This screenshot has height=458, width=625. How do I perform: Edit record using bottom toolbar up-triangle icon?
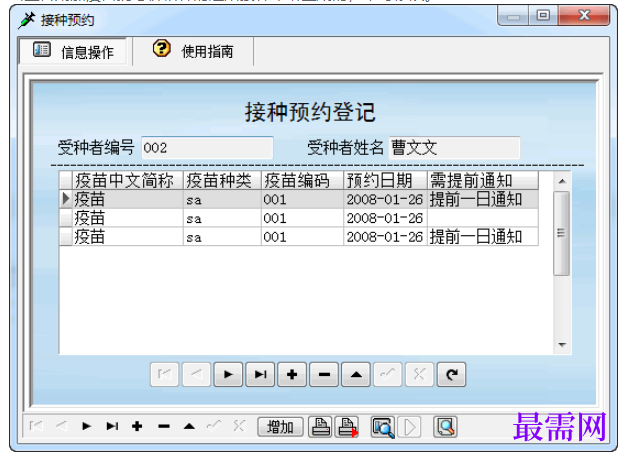(x=189, y=427)
